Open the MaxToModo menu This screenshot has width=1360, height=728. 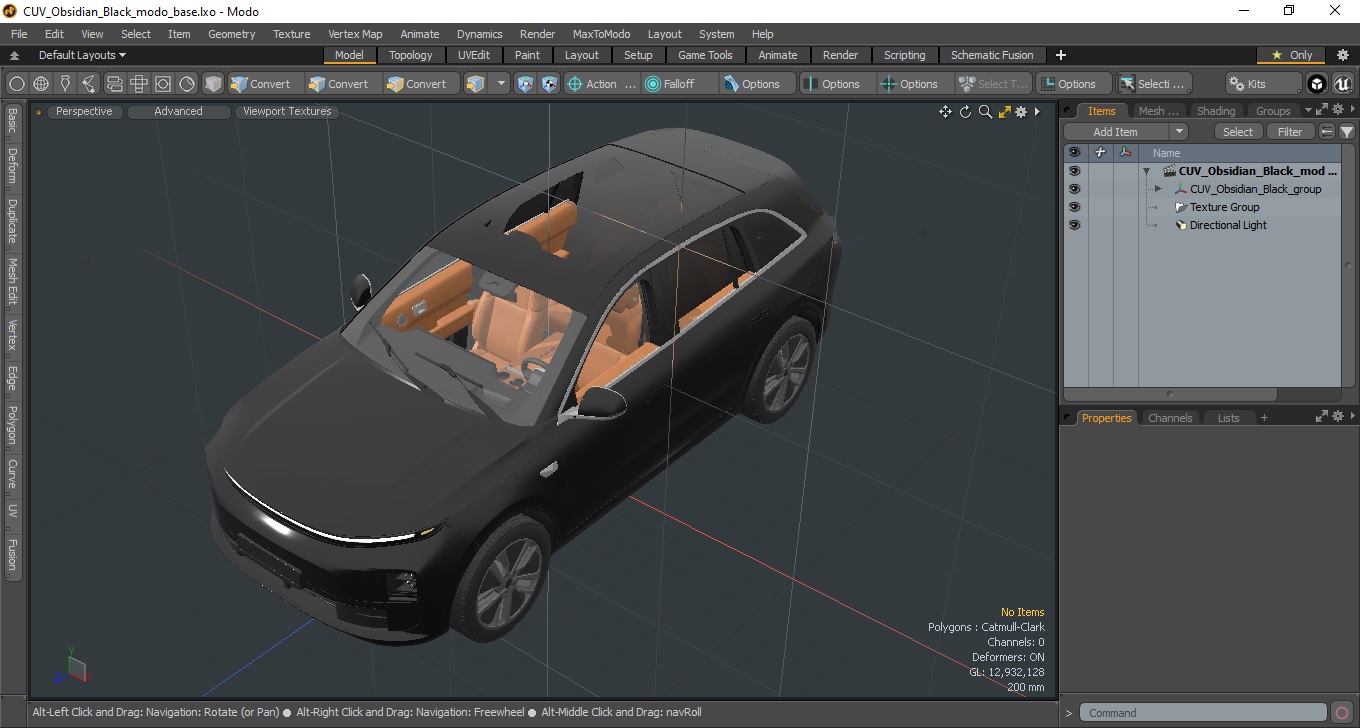pyautogui.click(x=601, y=34)
